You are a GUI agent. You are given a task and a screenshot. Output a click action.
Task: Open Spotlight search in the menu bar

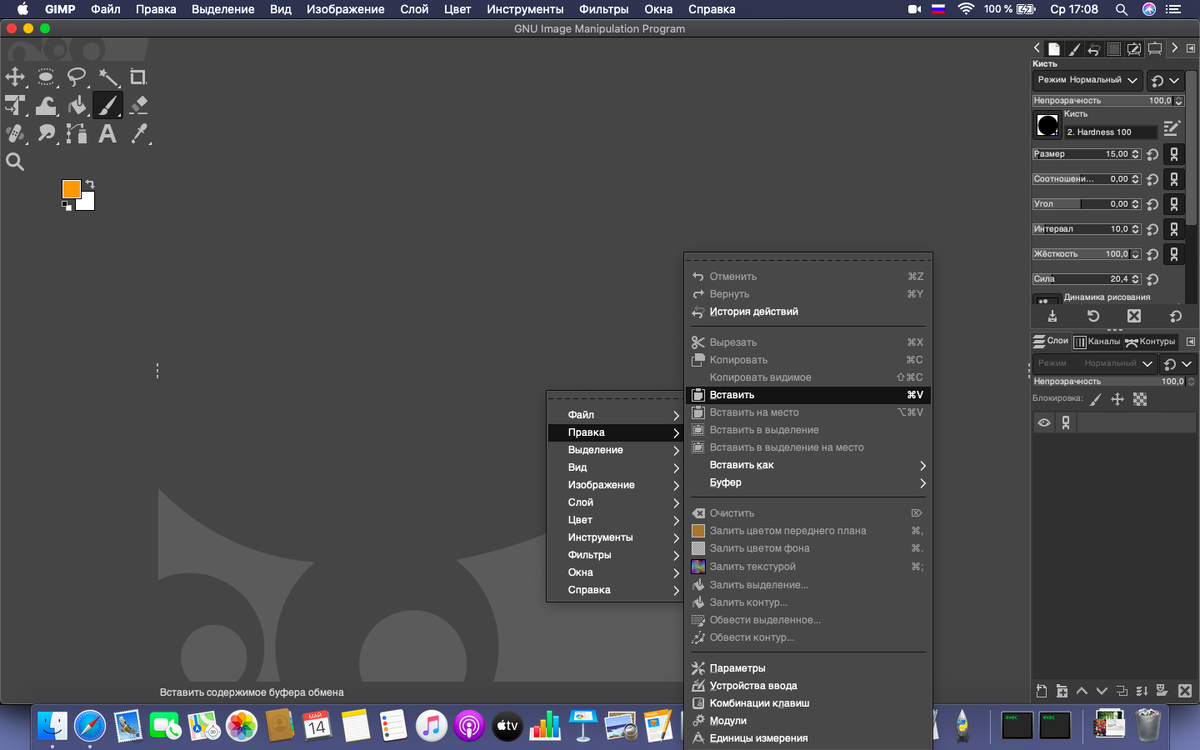pyautogui.click(x=1122, y=9)
